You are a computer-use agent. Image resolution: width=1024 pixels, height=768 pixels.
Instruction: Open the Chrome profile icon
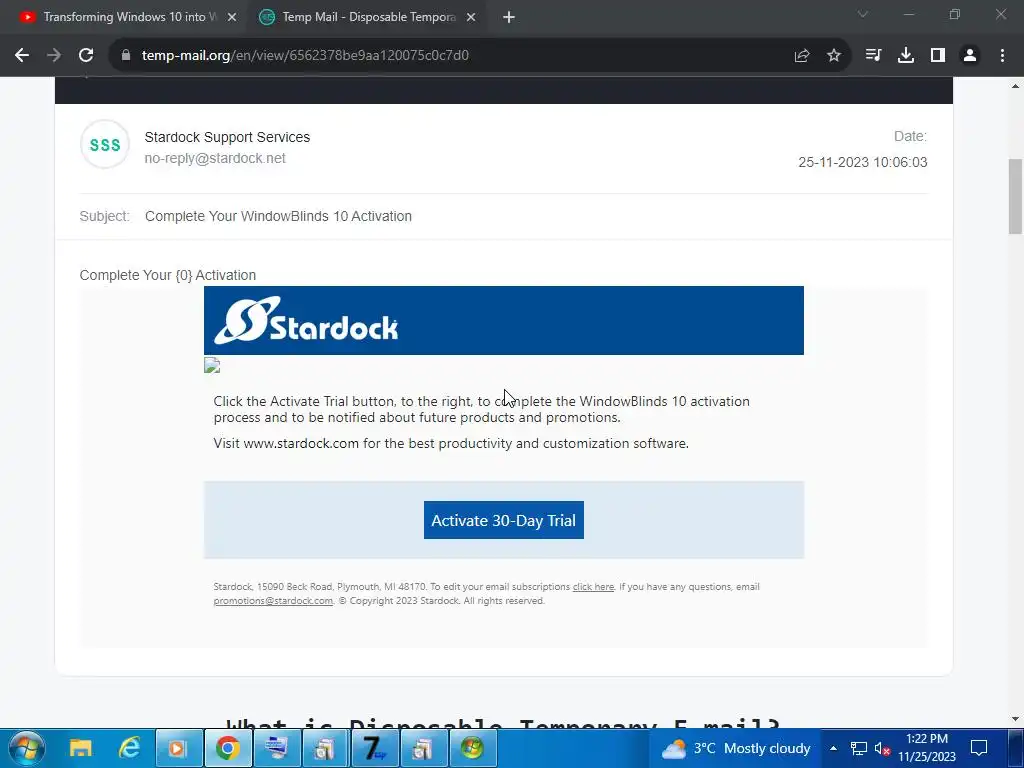tap(970, 56)
